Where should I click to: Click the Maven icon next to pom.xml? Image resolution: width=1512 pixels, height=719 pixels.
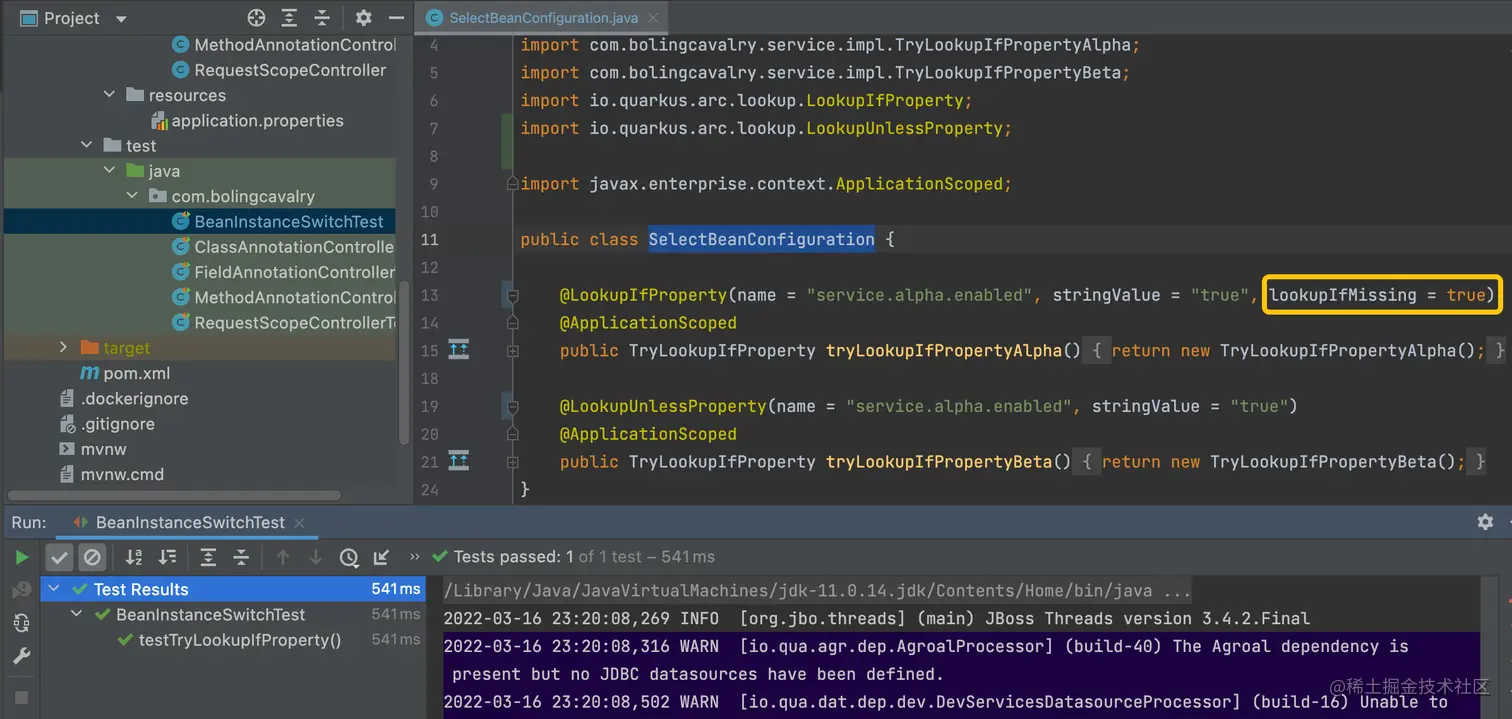pos(89,374)
